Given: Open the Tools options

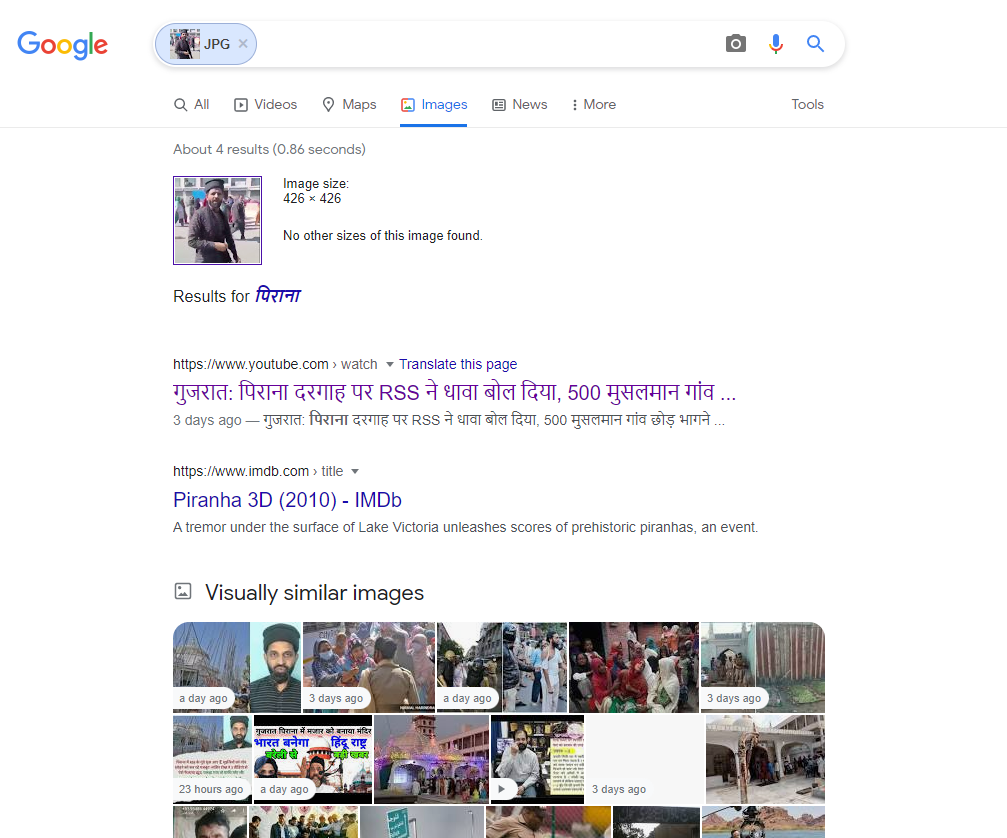Looking at the screenshot, I should coord(807,105).
